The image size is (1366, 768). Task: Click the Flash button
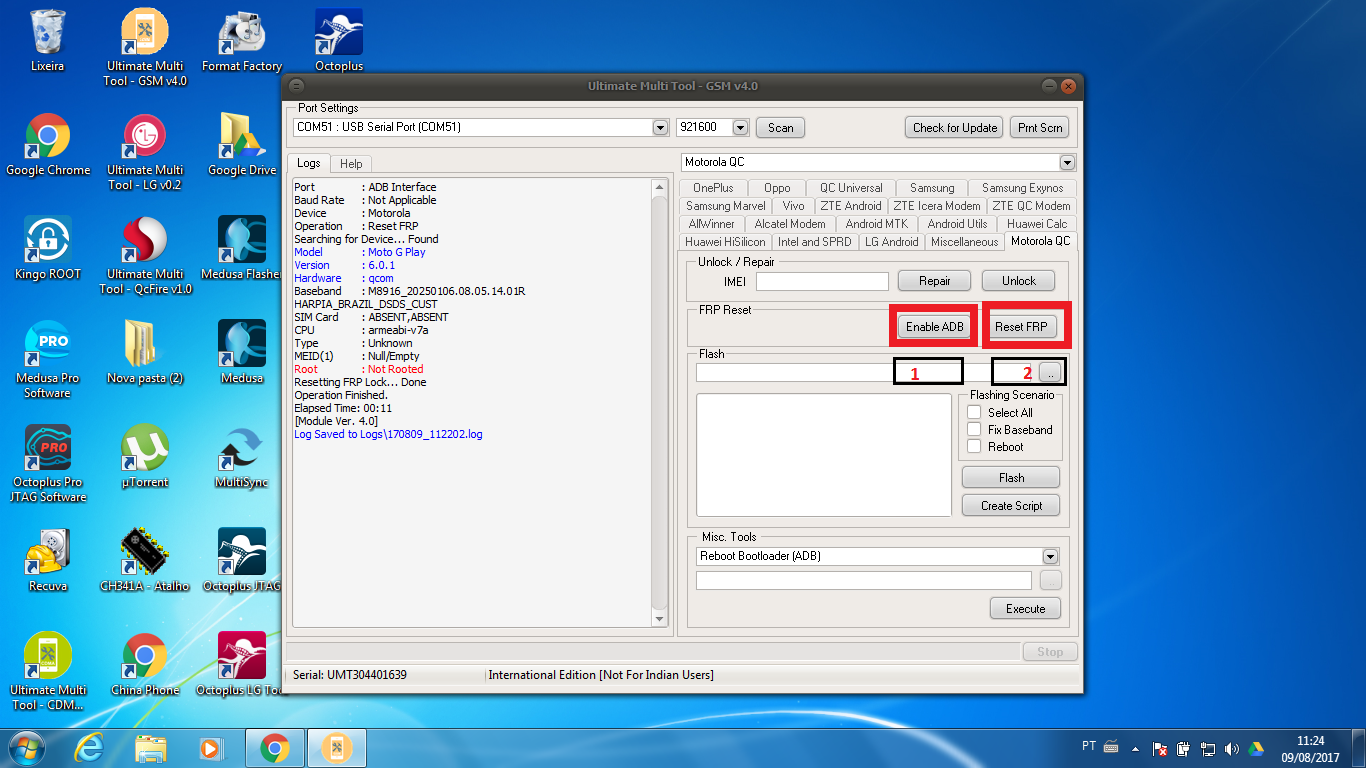pos(1011,478)
